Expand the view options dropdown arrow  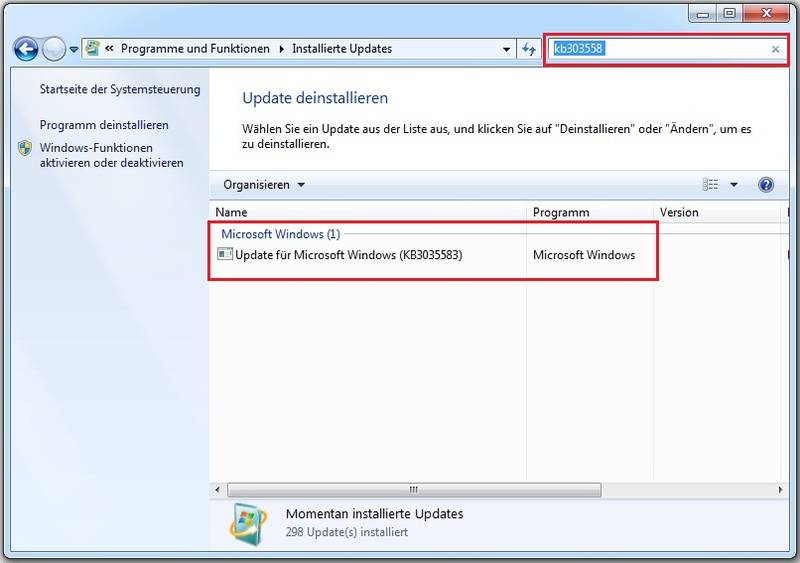(x=734, y=185)
